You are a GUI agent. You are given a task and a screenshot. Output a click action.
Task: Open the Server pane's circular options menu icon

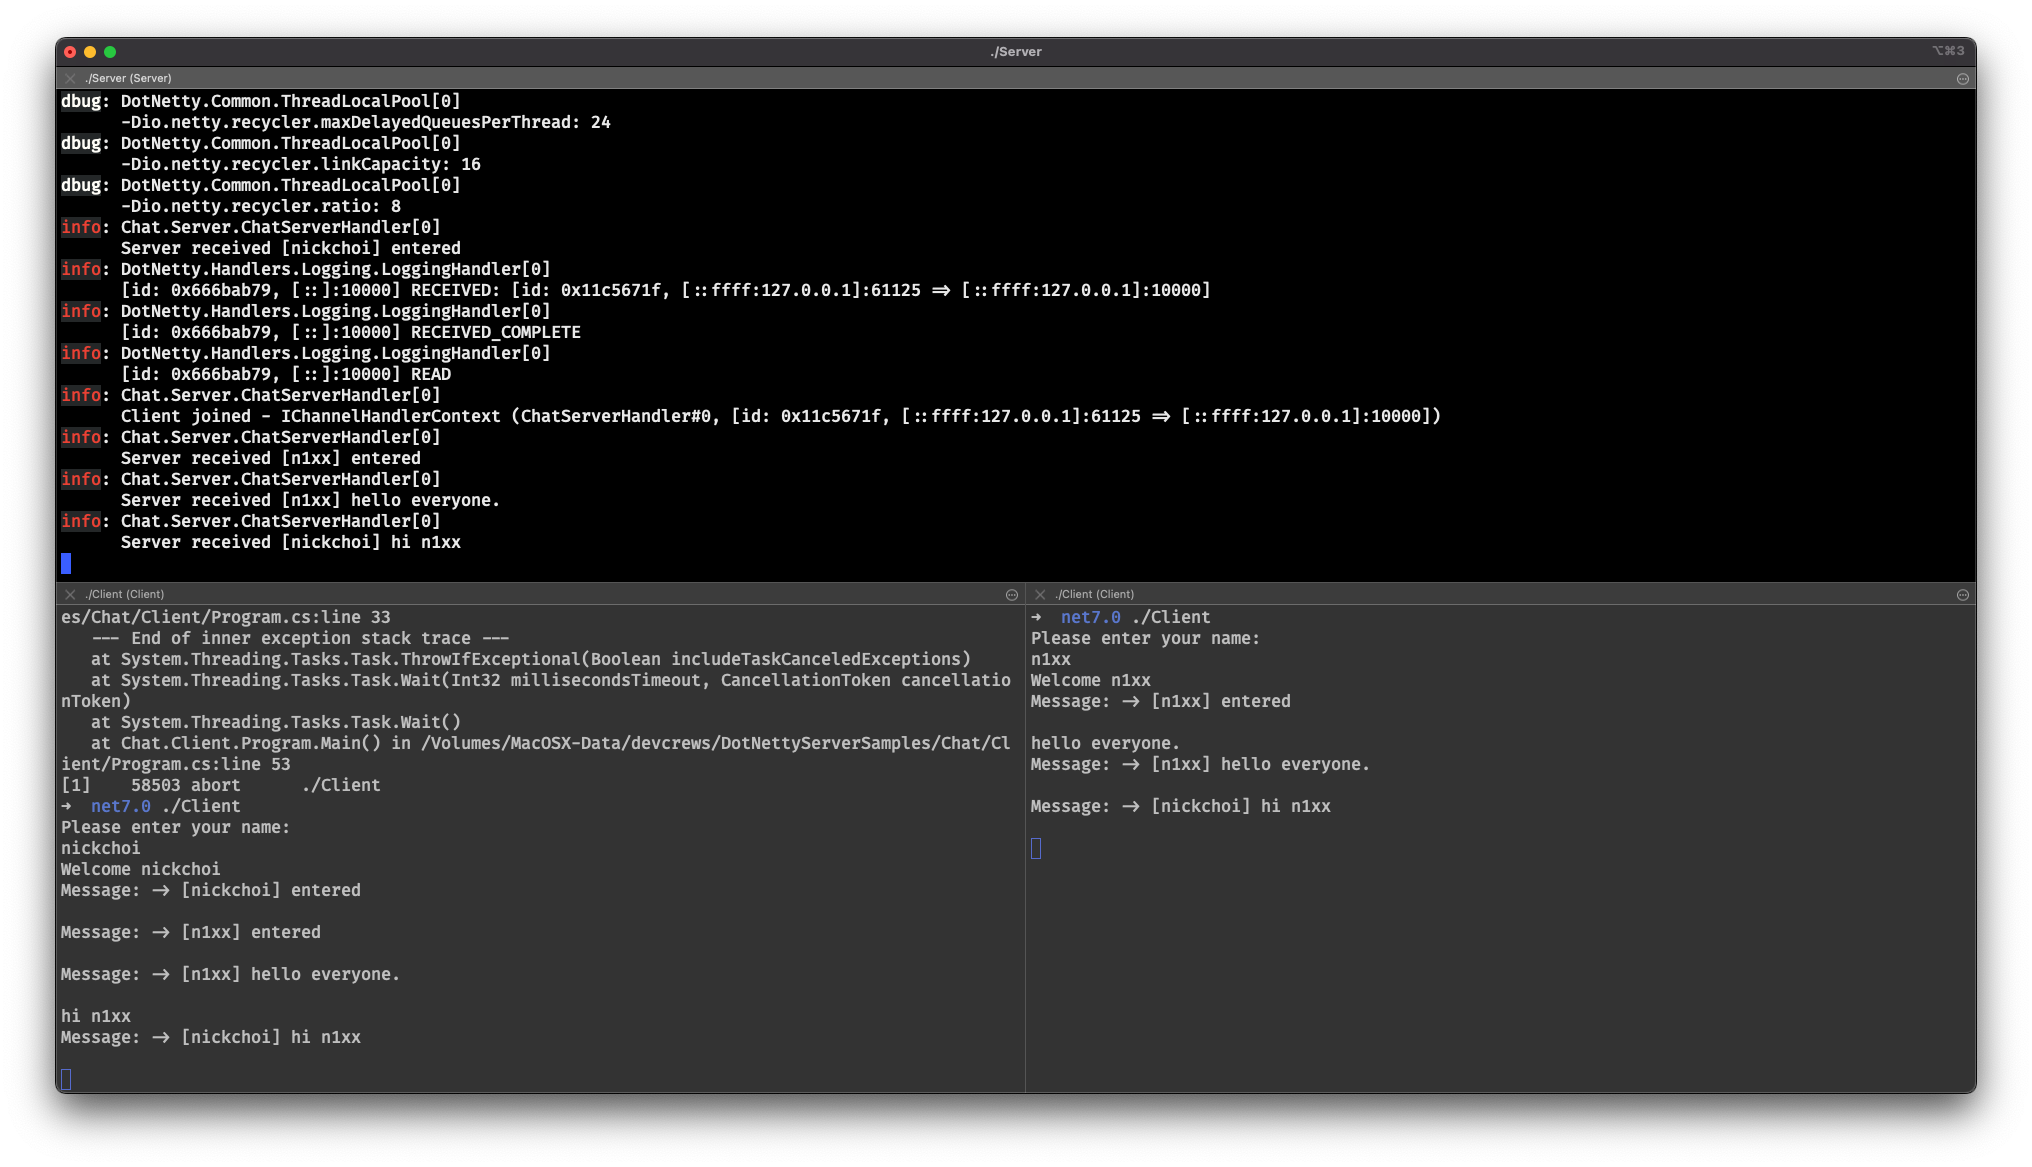tap(1962, 78)
